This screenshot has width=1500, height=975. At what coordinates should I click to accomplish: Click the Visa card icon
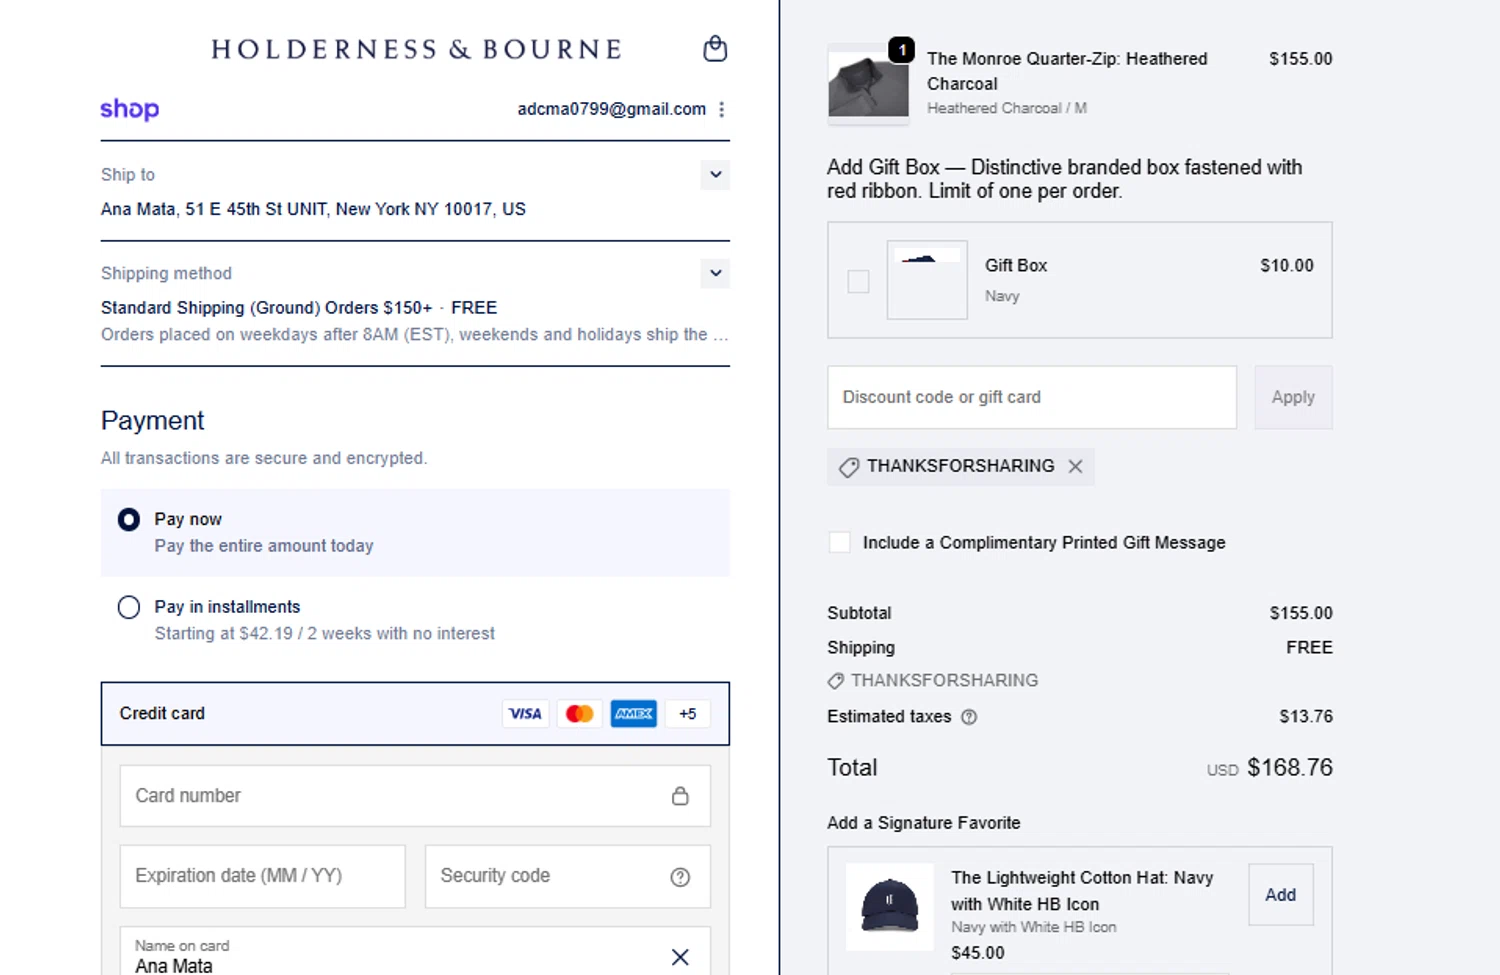[x=525, y=714]
